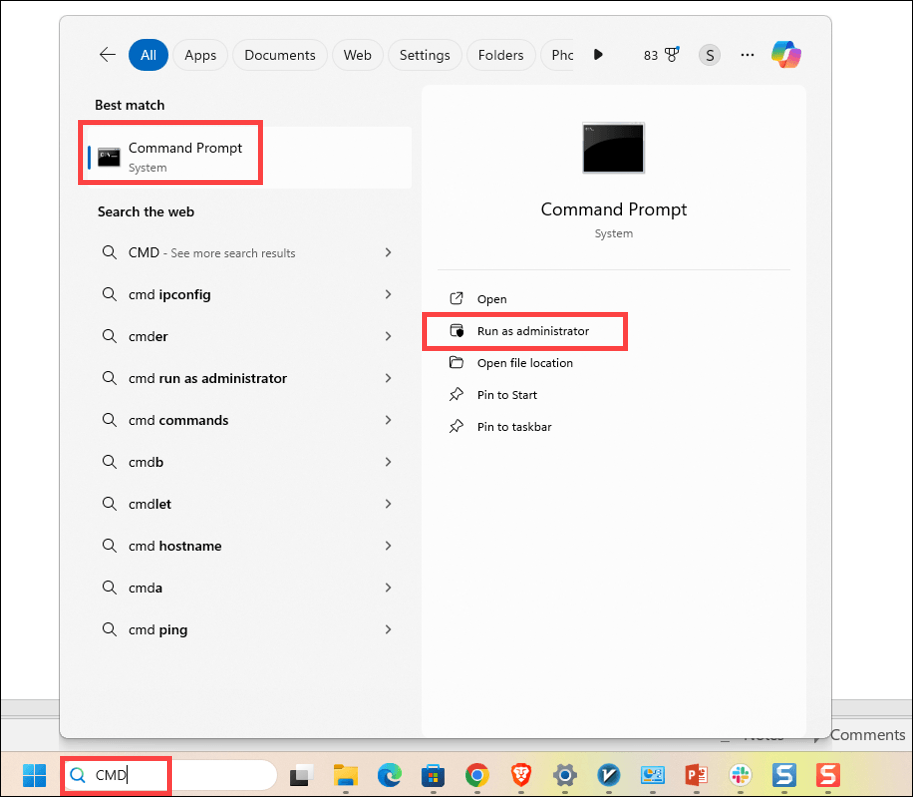Switch to the Apps filter tab
The height and width of the screenshot is (797, 913).
click(x=201, y=55)
